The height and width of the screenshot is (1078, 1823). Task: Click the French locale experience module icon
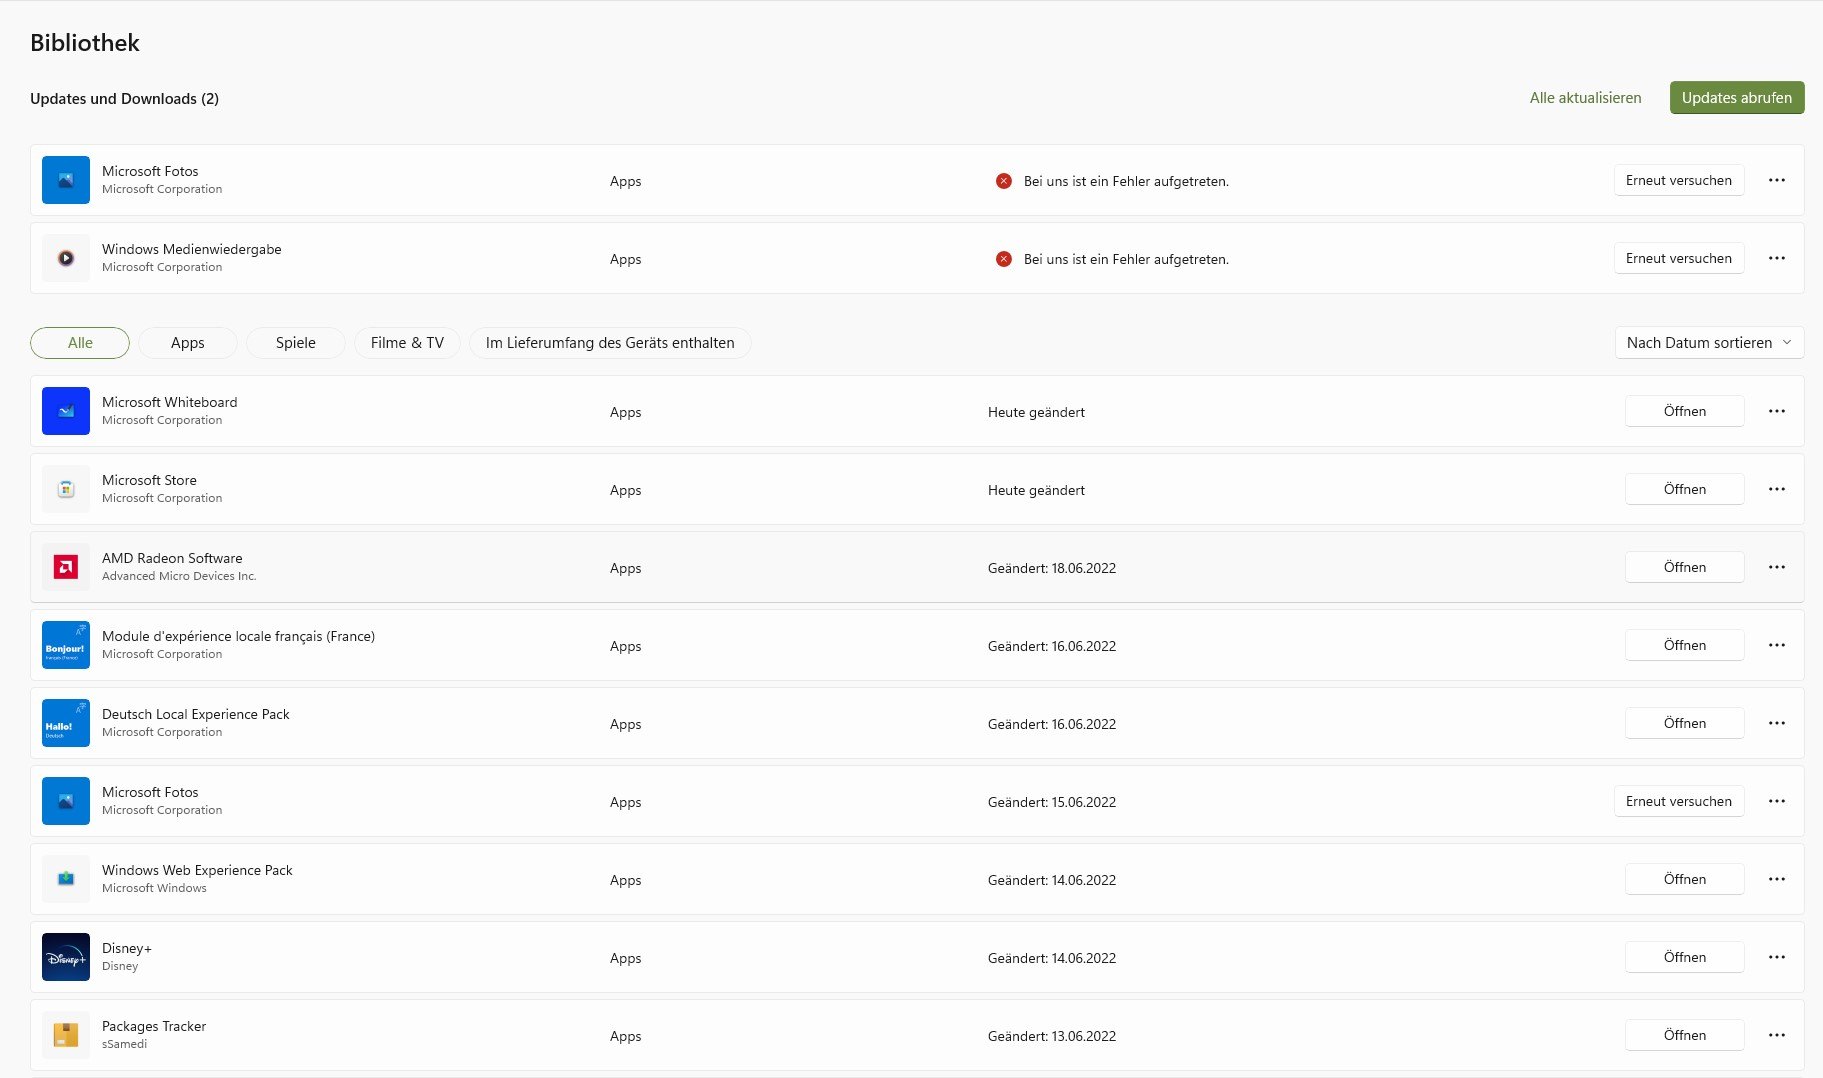[x=66, y=645]
